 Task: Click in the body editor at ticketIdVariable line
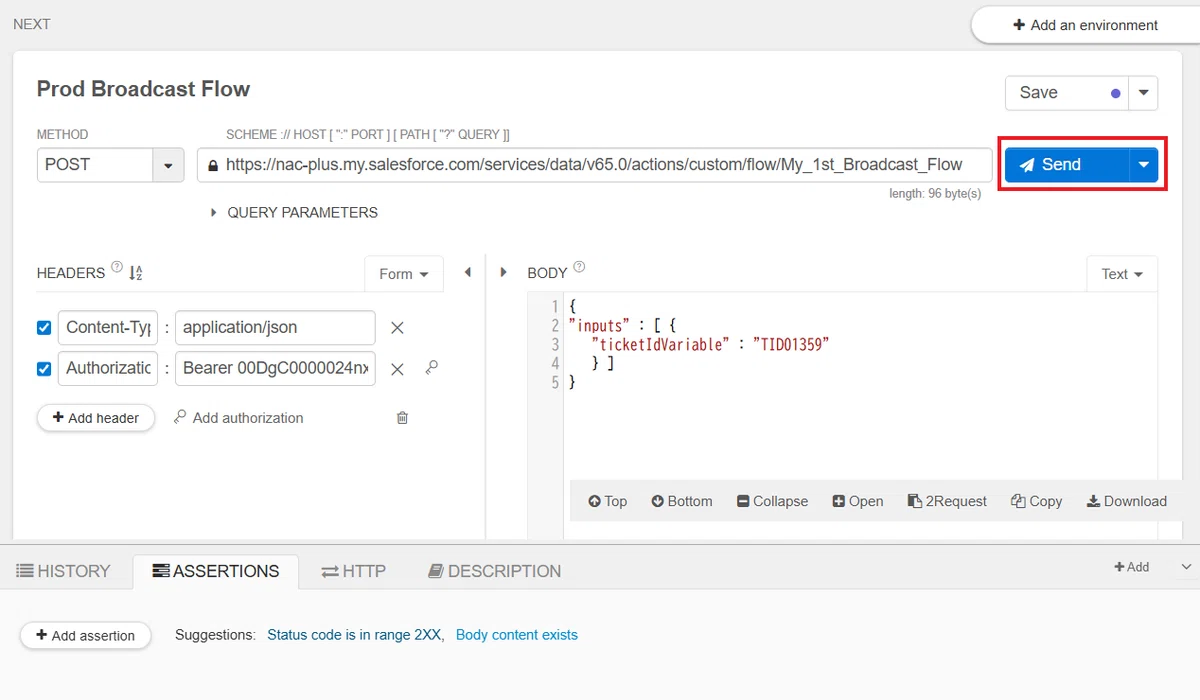point(710,344)
